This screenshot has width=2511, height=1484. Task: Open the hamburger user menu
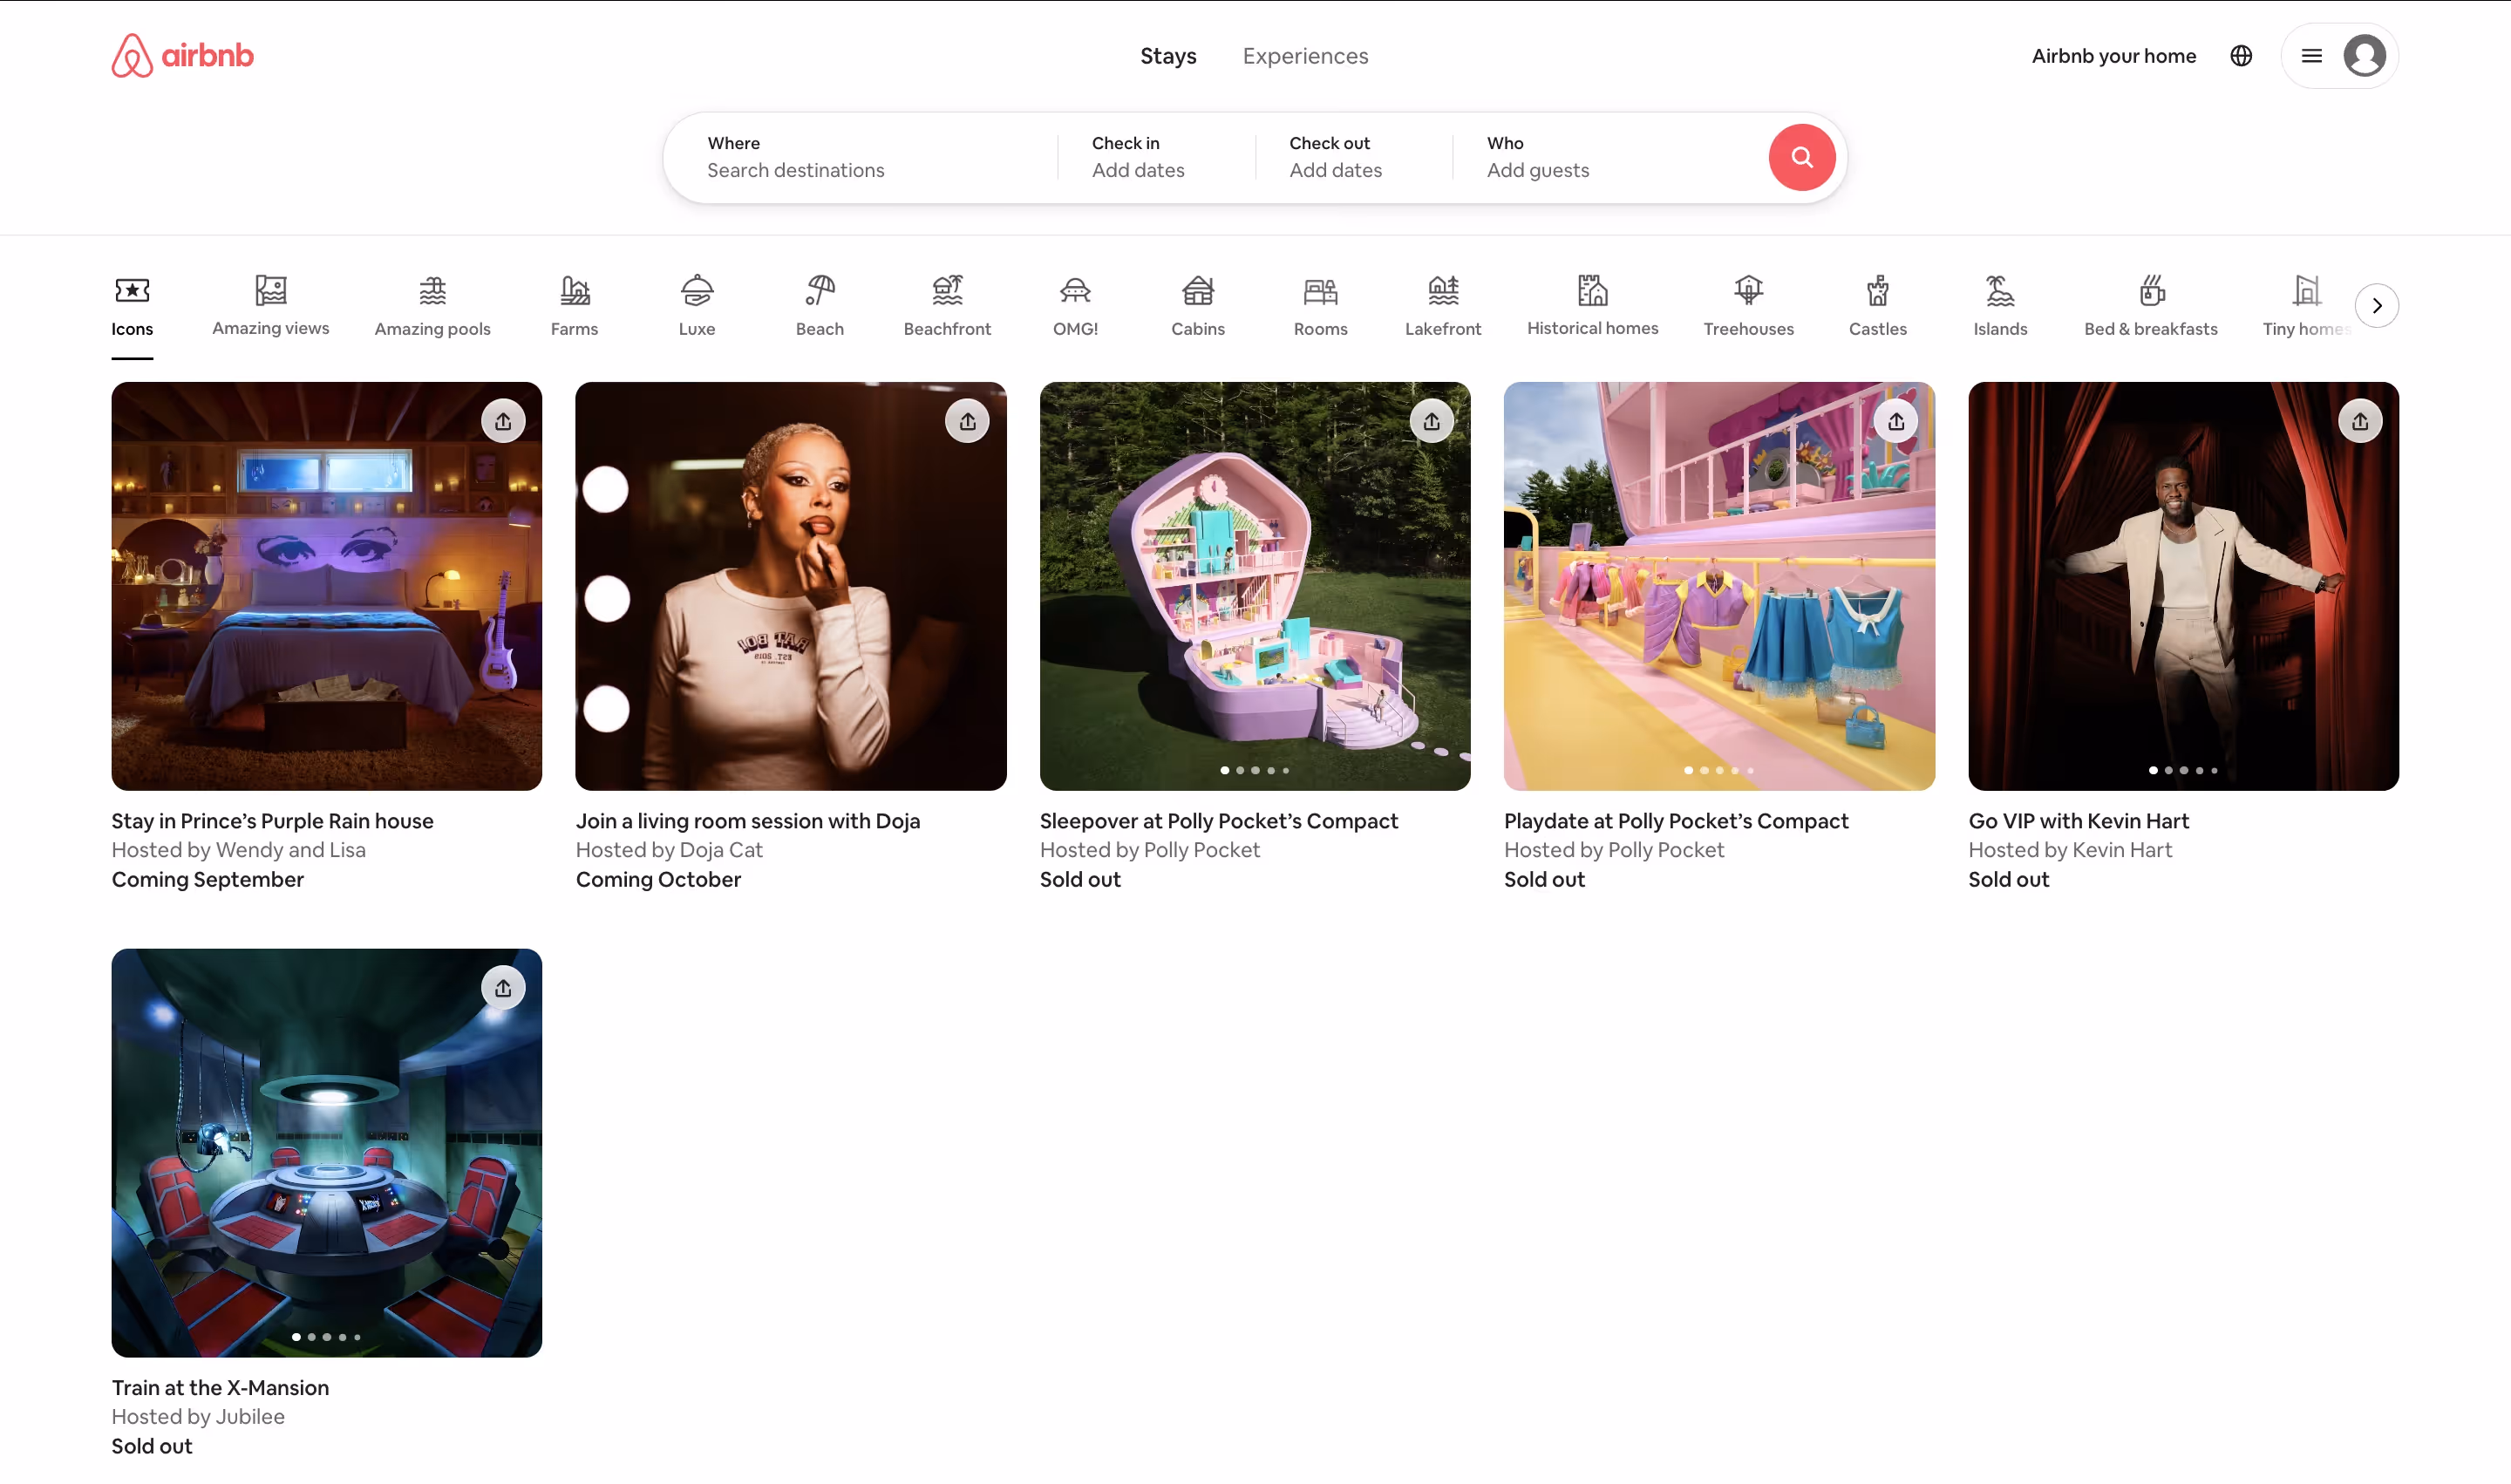(x=2311, y=56)
